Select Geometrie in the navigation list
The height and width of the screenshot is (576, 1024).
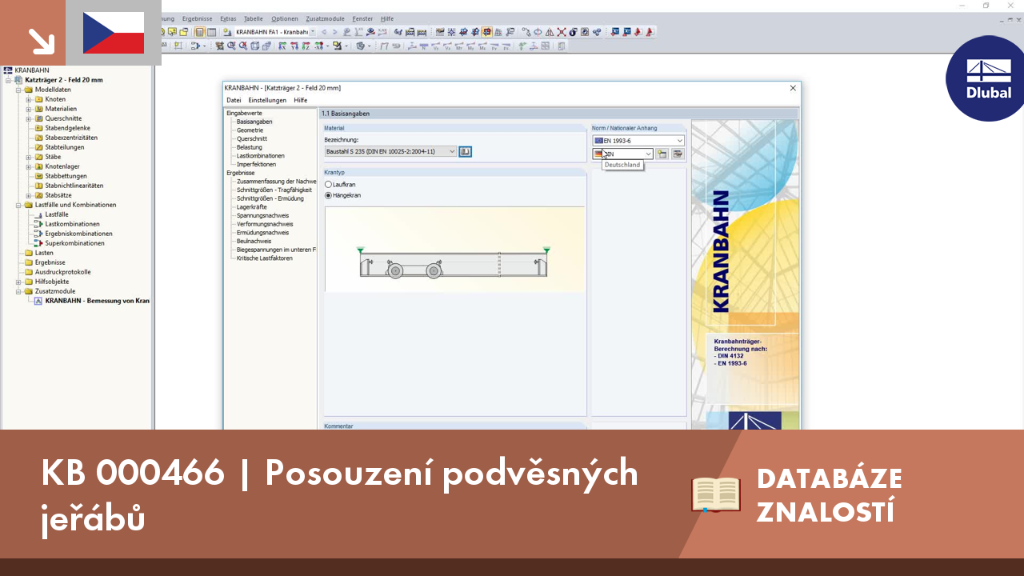(x=250, y=130)
